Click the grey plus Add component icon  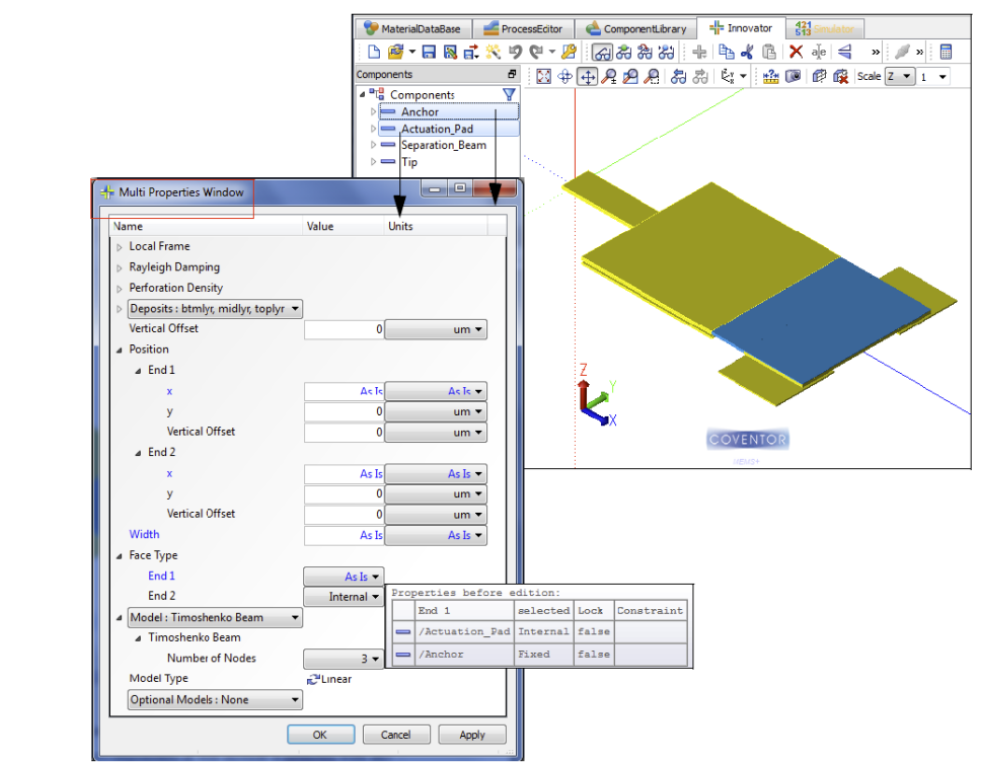(x=700, y=52)
